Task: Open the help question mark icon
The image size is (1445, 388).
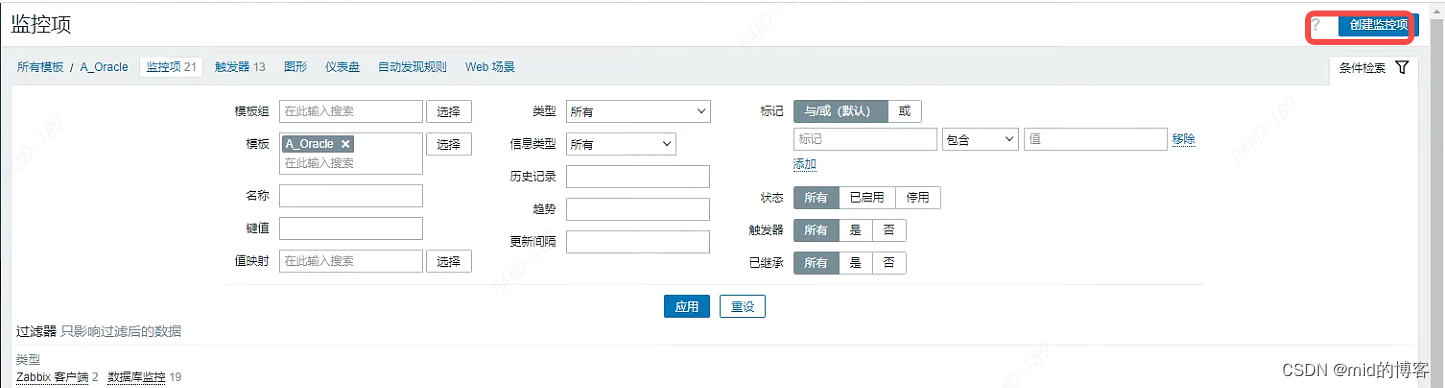Action: tap(1316, 25)
